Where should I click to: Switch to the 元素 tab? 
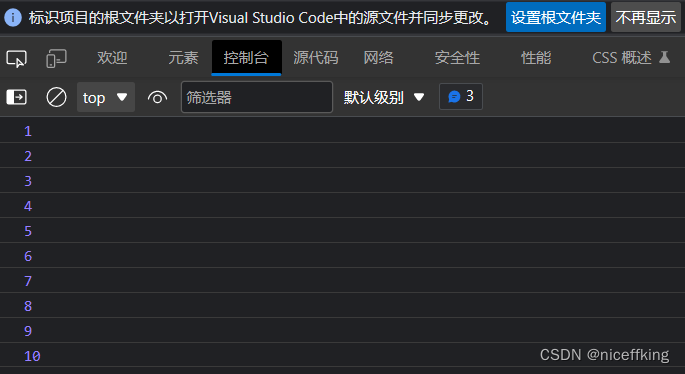pos(183,58)
